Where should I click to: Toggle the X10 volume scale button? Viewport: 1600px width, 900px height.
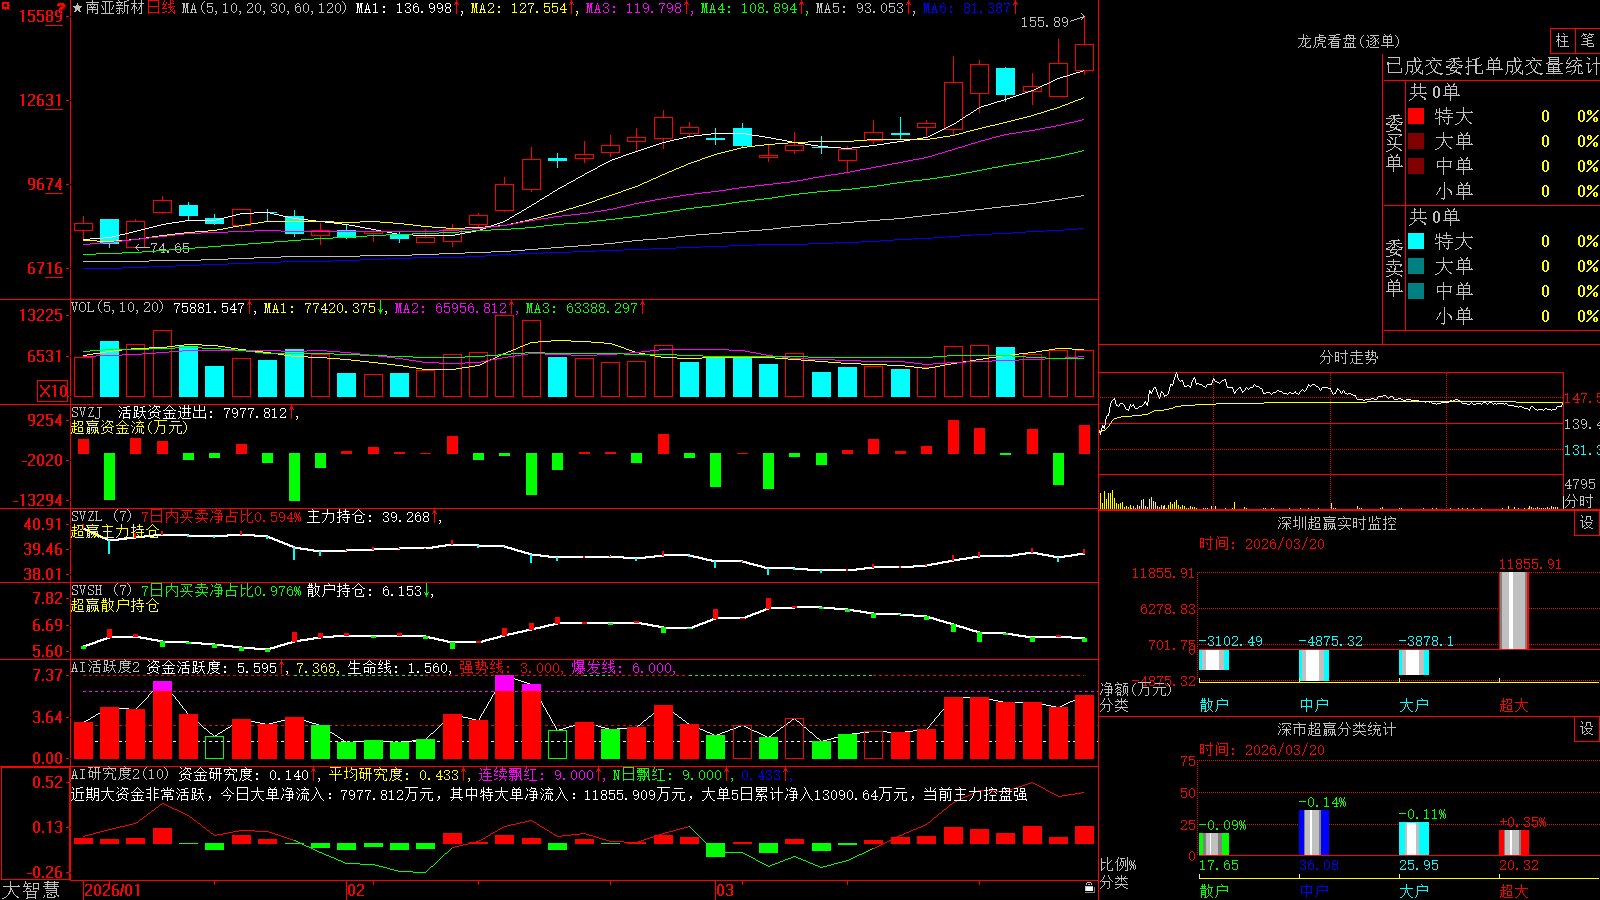coord(53,391)
